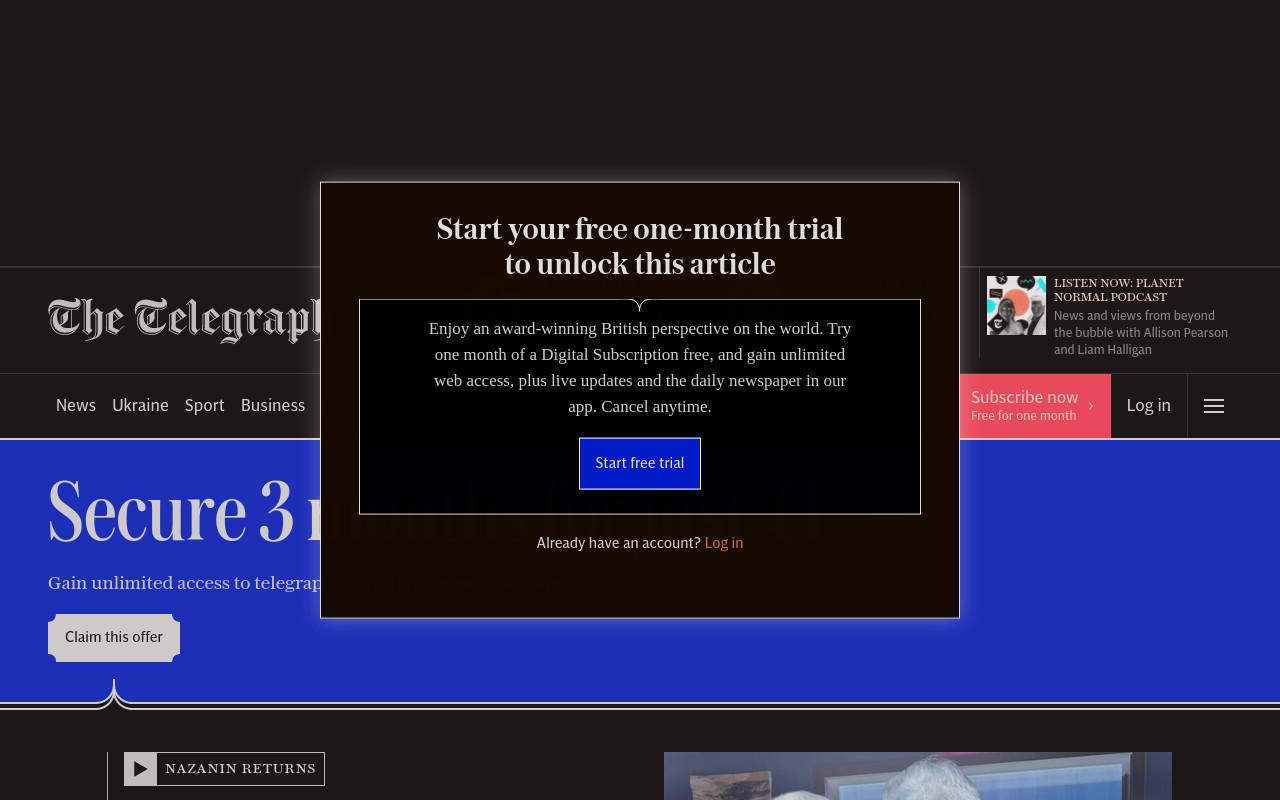Click Log in in the header
Viewport: 1280px width, 800px height.
point(1148,406)
